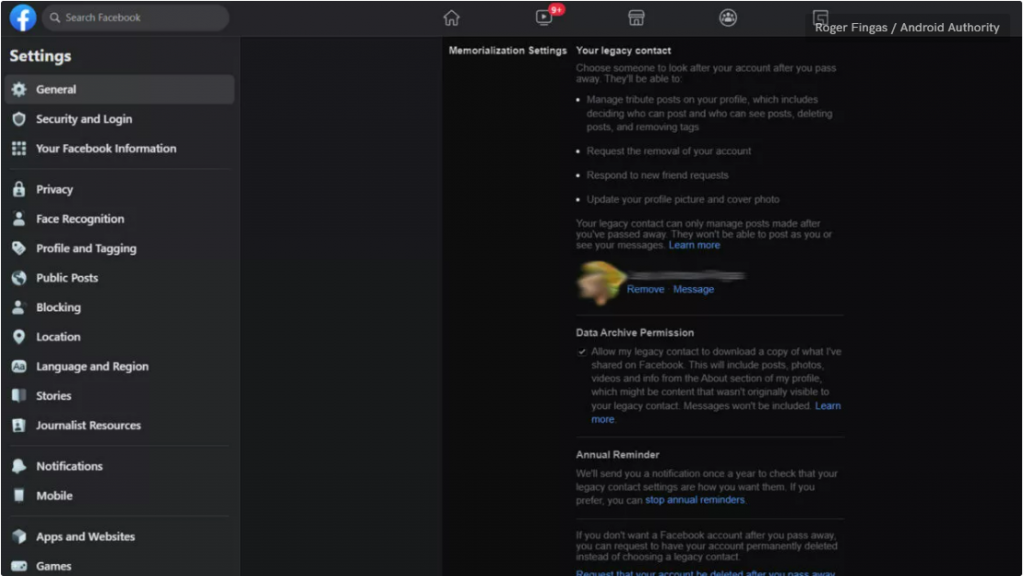Select Blocking settings
Image resolution: width=1024 pixels, height=576 pixels.
[x=120, y=307]
